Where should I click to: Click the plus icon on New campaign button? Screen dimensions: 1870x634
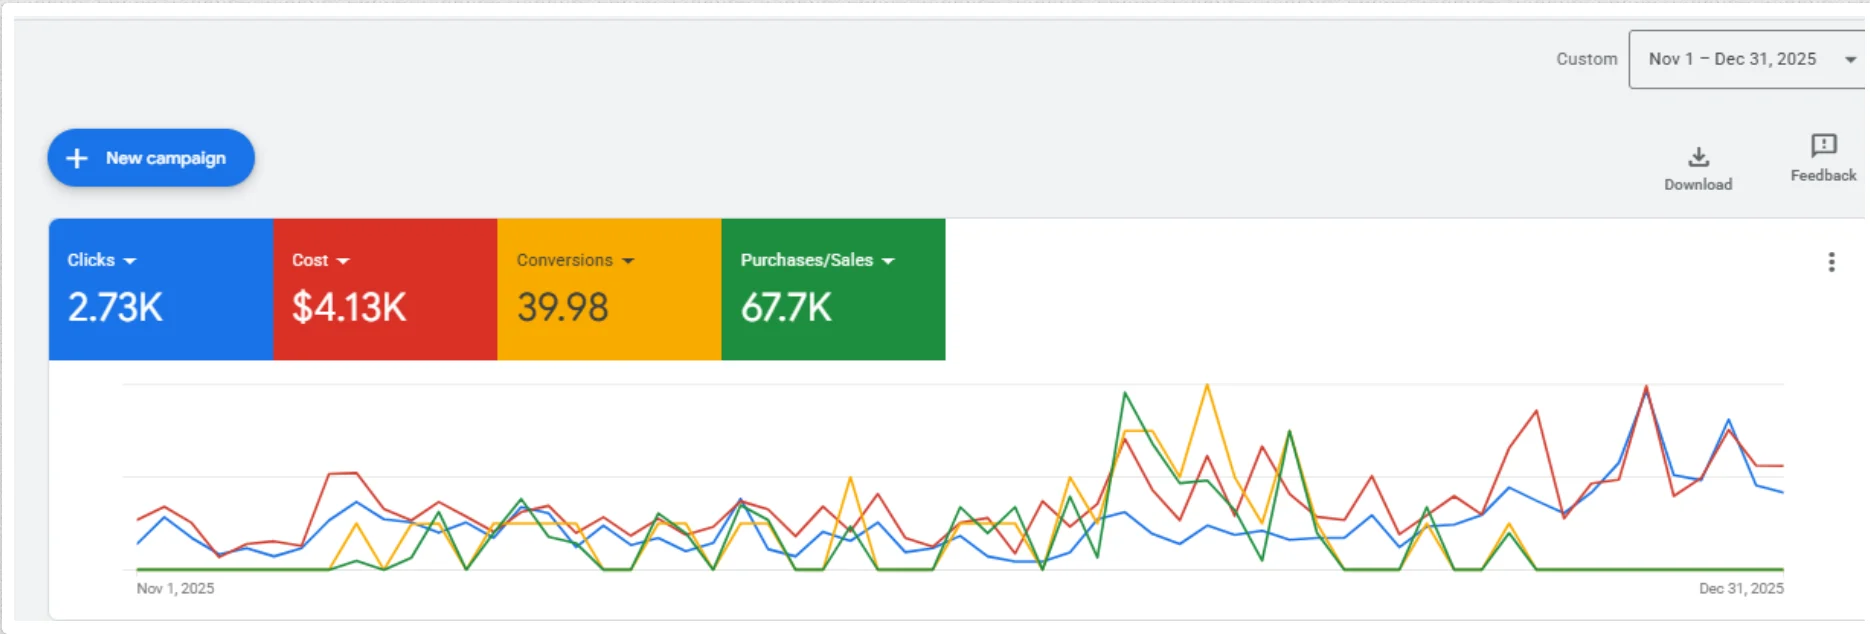pos(77,158)
